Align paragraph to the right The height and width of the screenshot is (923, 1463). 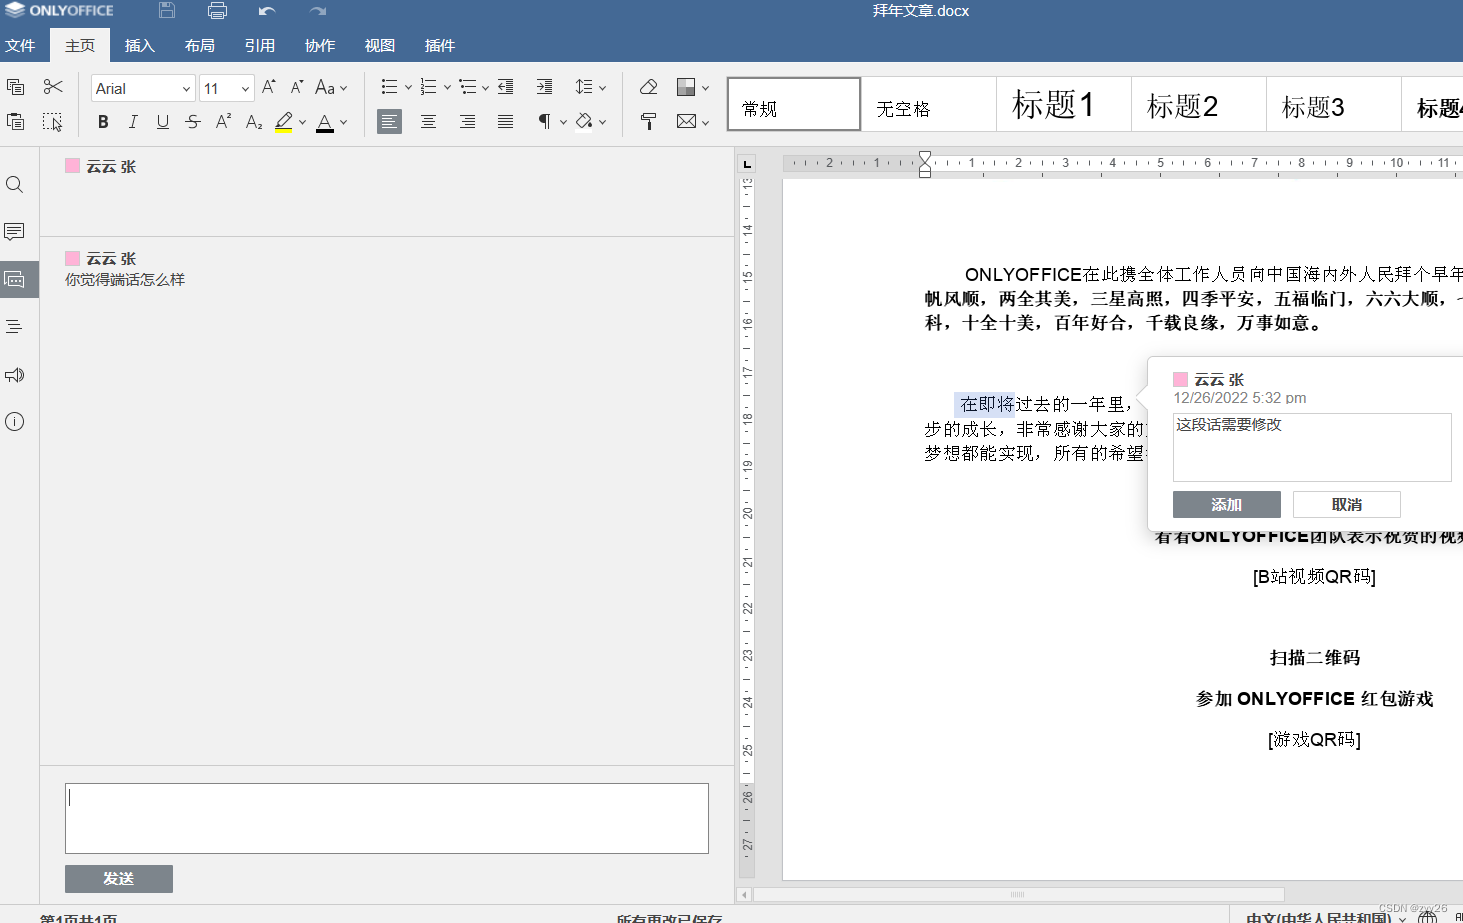[x=467, y=121]
